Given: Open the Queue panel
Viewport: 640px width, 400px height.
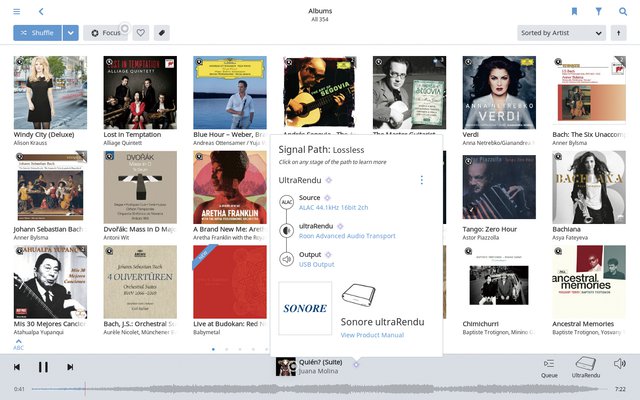Looking at the screenshot, I should pos(549,368).
